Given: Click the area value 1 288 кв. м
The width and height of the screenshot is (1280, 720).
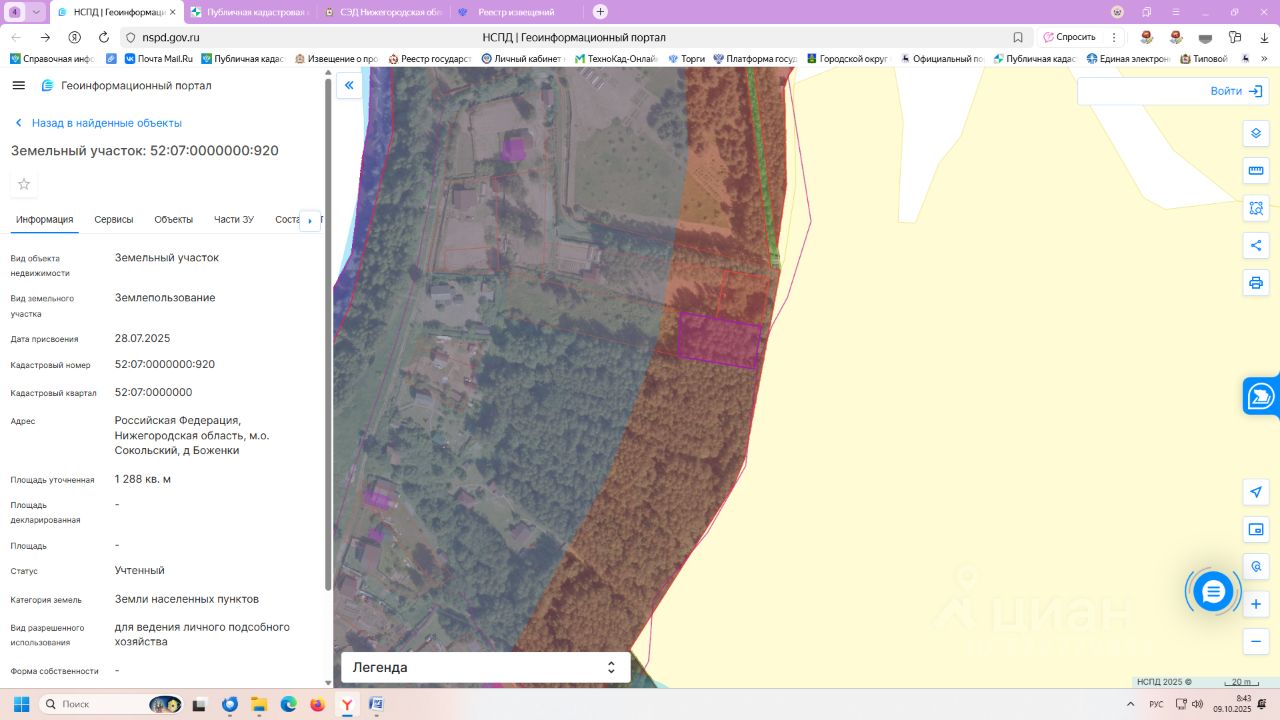Looking at the screenshot, I should tap(143, 479).
